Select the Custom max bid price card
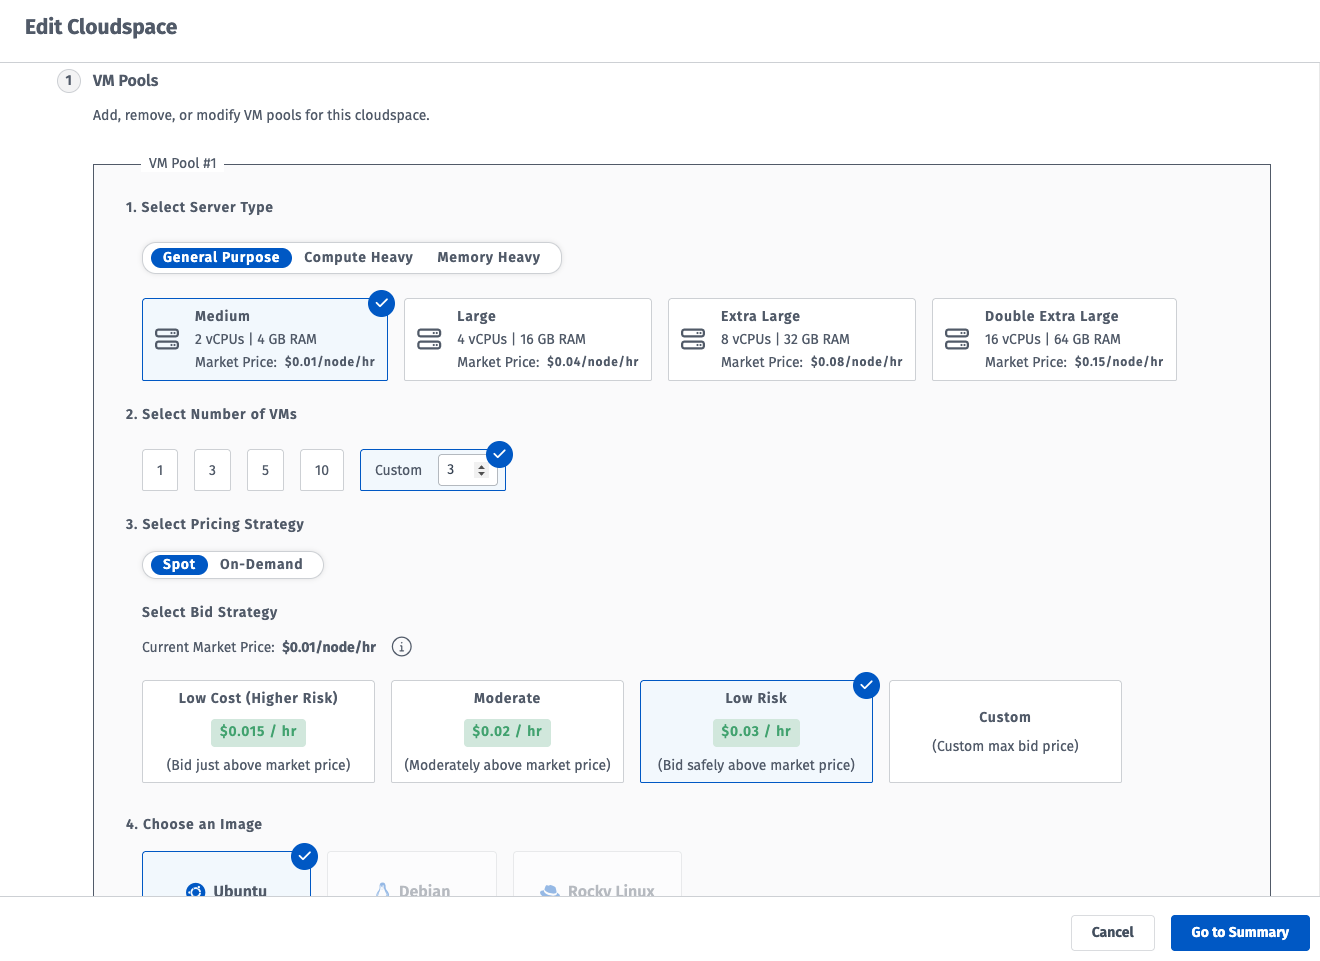 1005,731
